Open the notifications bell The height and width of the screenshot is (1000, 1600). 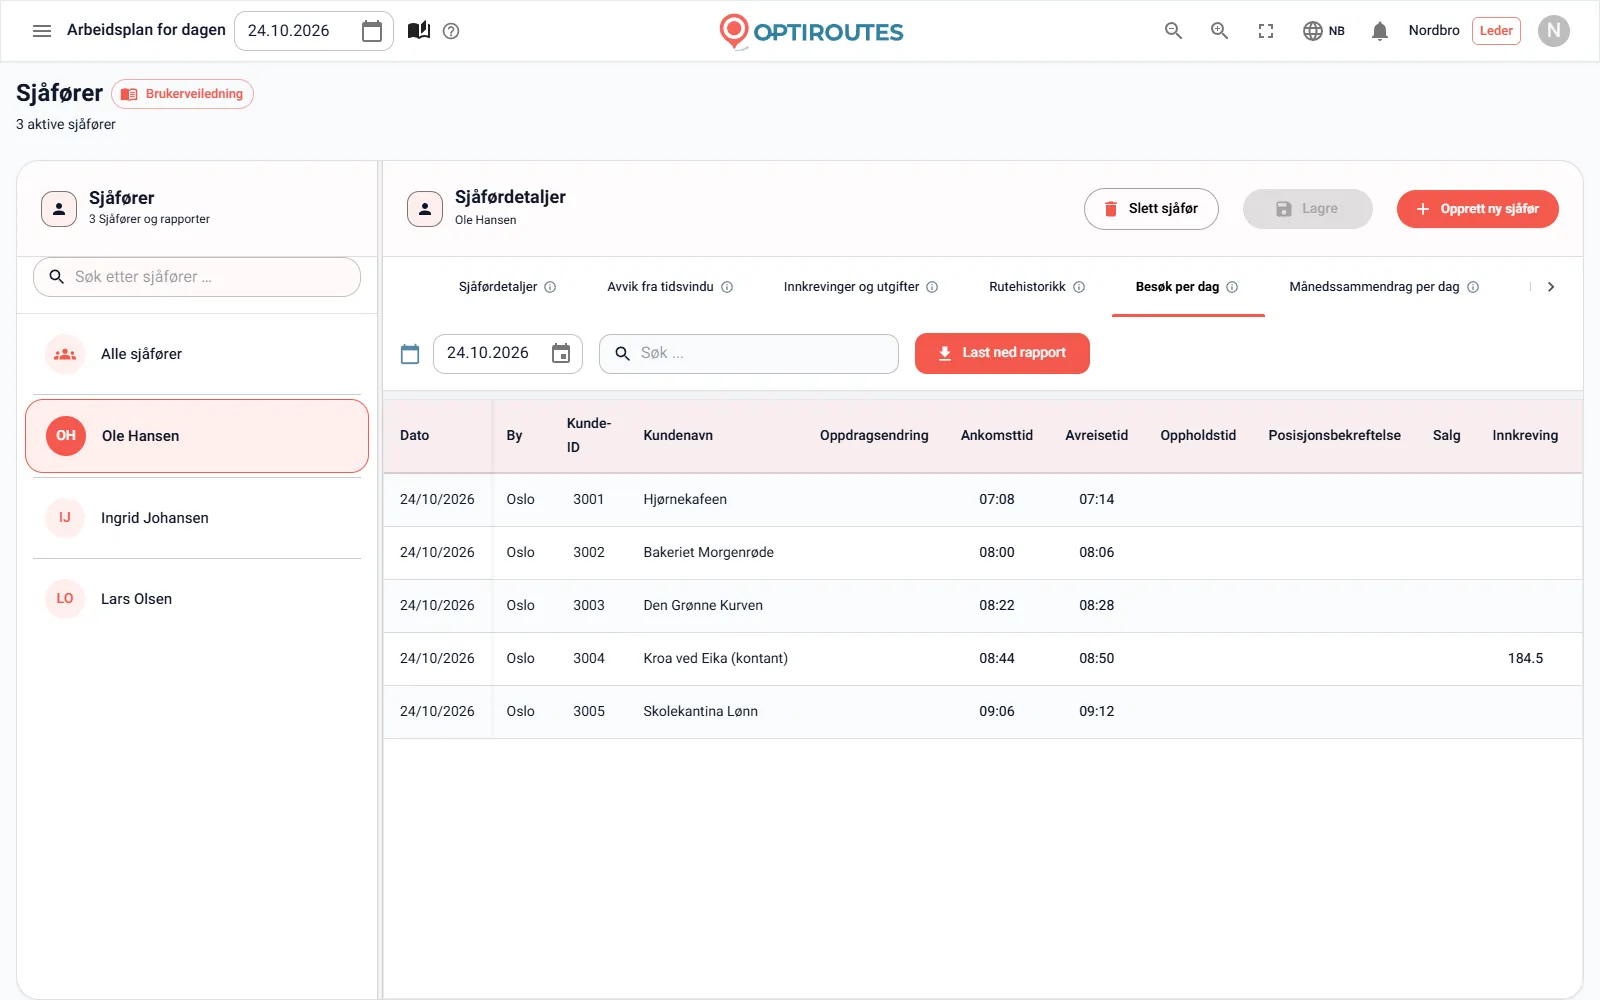[1380, 31]
